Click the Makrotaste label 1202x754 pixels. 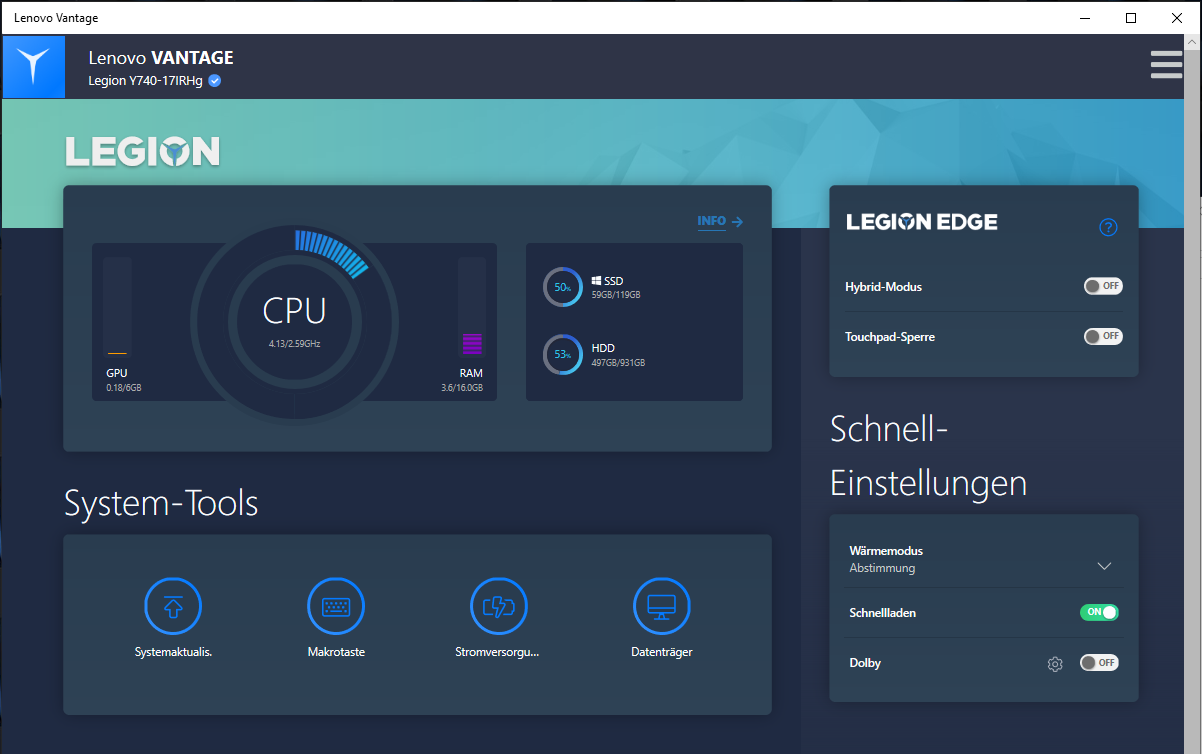(336, 652)
